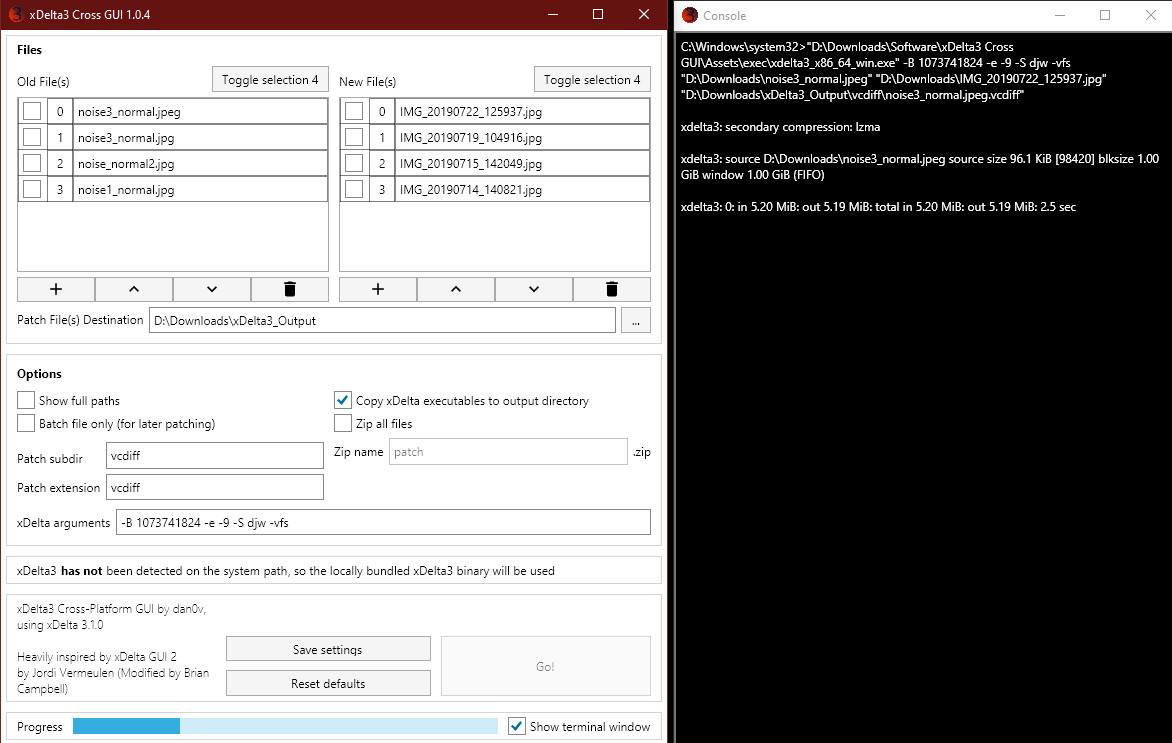Image resolution: width=1172 pixels, height=743 pixels.
Task: Check the box for noise3_normal.jpeg
Action: (x=31, y=111)
